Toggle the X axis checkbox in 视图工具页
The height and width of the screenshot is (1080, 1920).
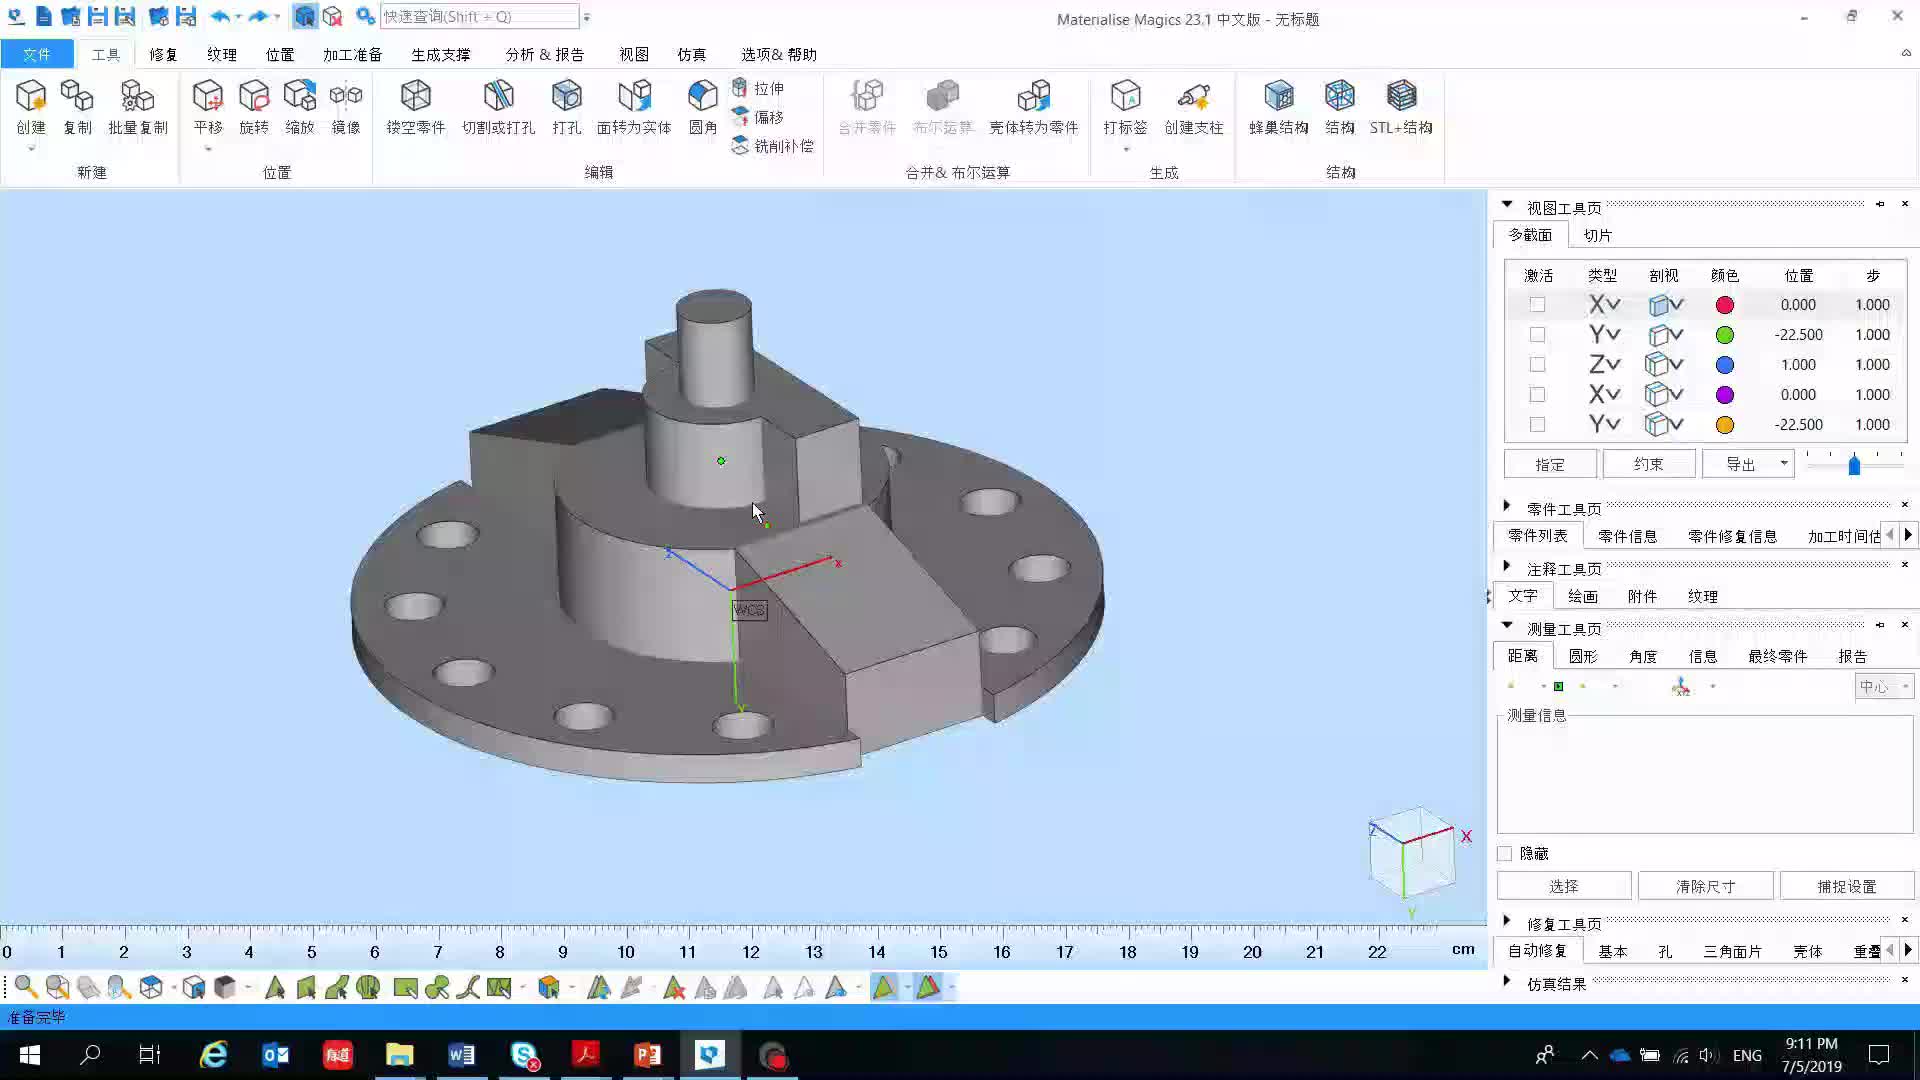click(1536, 303)
